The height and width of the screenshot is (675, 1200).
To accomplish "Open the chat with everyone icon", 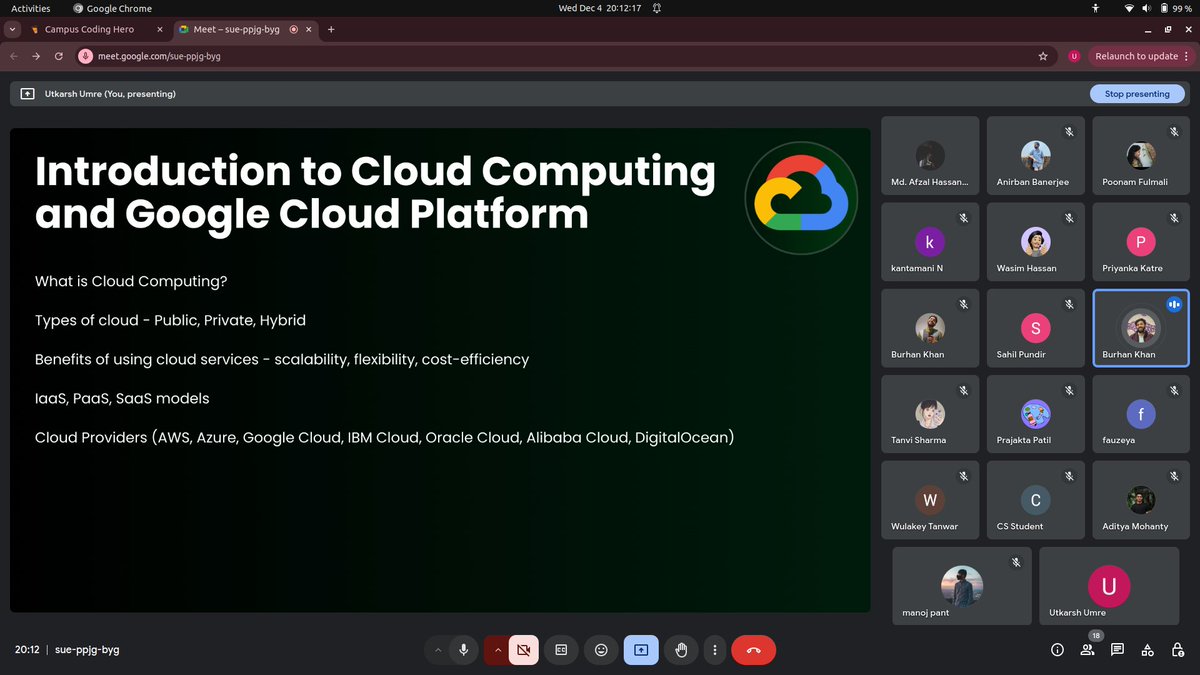I will 1117,650.
